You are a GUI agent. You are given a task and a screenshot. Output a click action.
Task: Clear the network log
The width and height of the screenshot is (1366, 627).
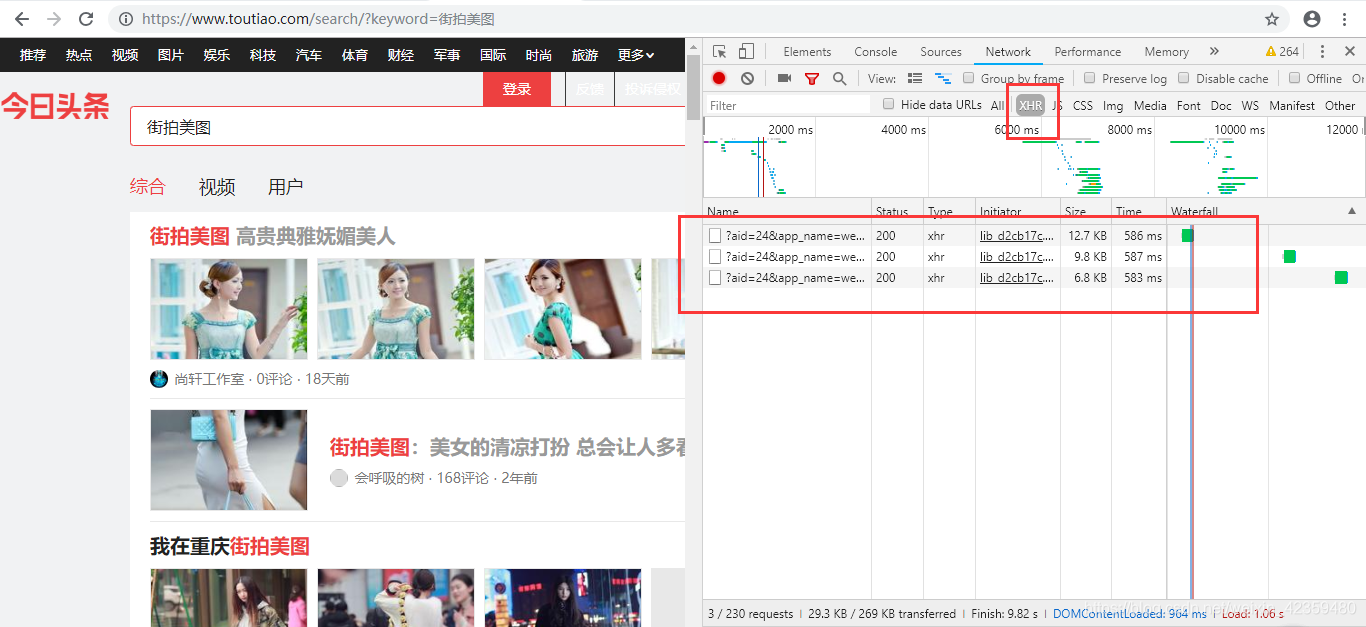tap(747, 78)
